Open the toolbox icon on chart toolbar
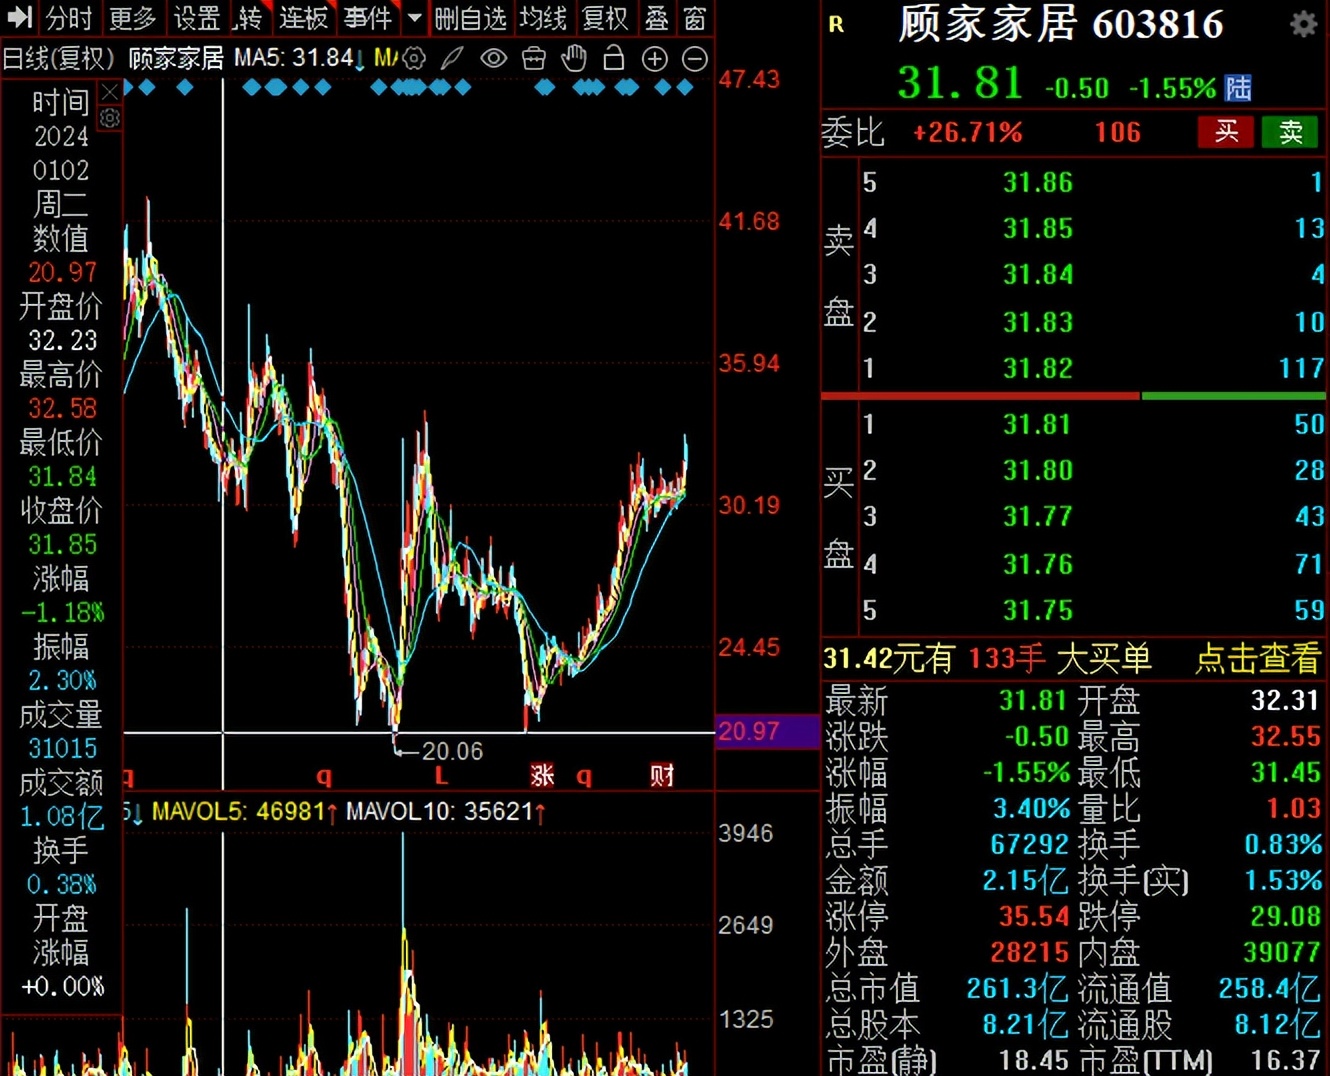Screen dimensions: 1330x1076 (534, 59)
